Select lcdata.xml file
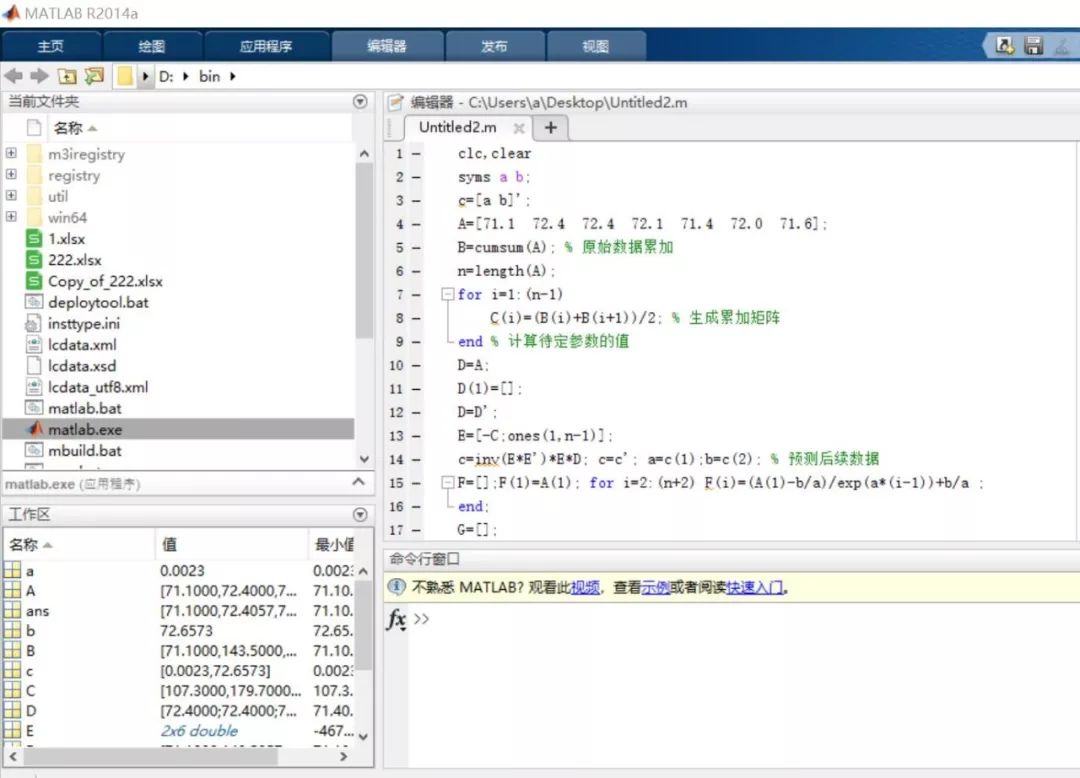This screenshot has height=778, width=1080. click(82, 345)
